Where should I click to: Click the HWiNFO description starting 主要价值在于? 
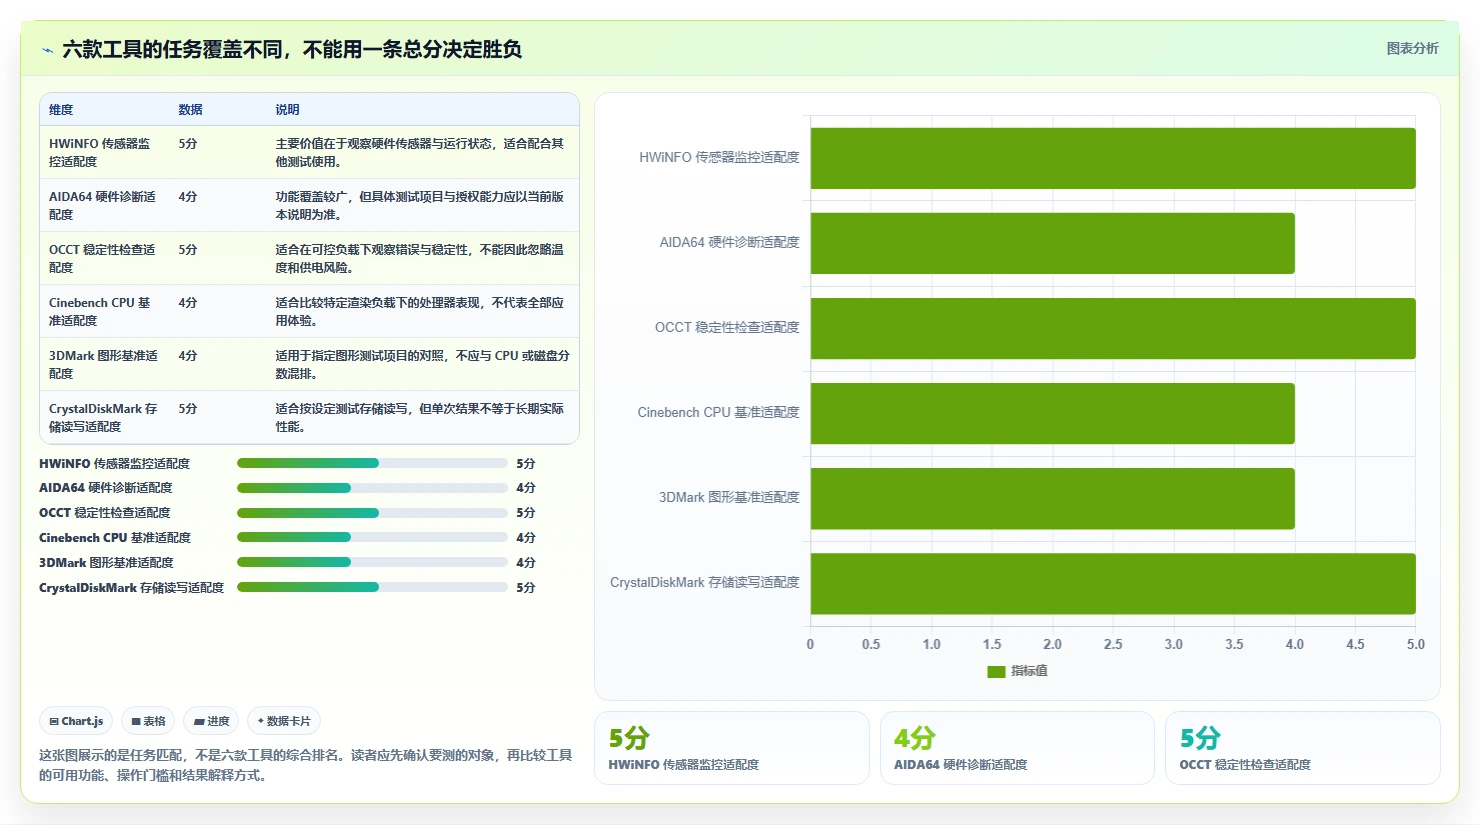point(420,152)
